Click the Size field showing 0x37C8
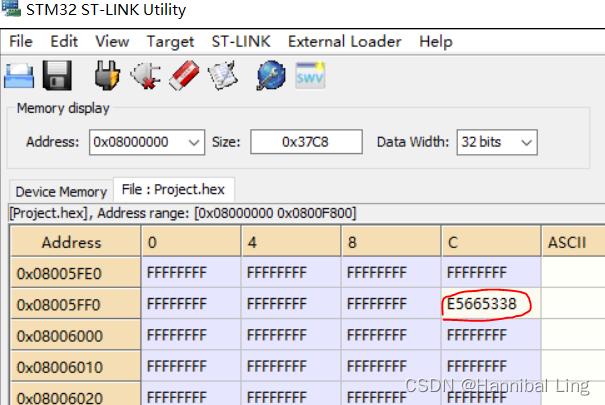Viewport: 605px width, 405px height. (306, 142)
